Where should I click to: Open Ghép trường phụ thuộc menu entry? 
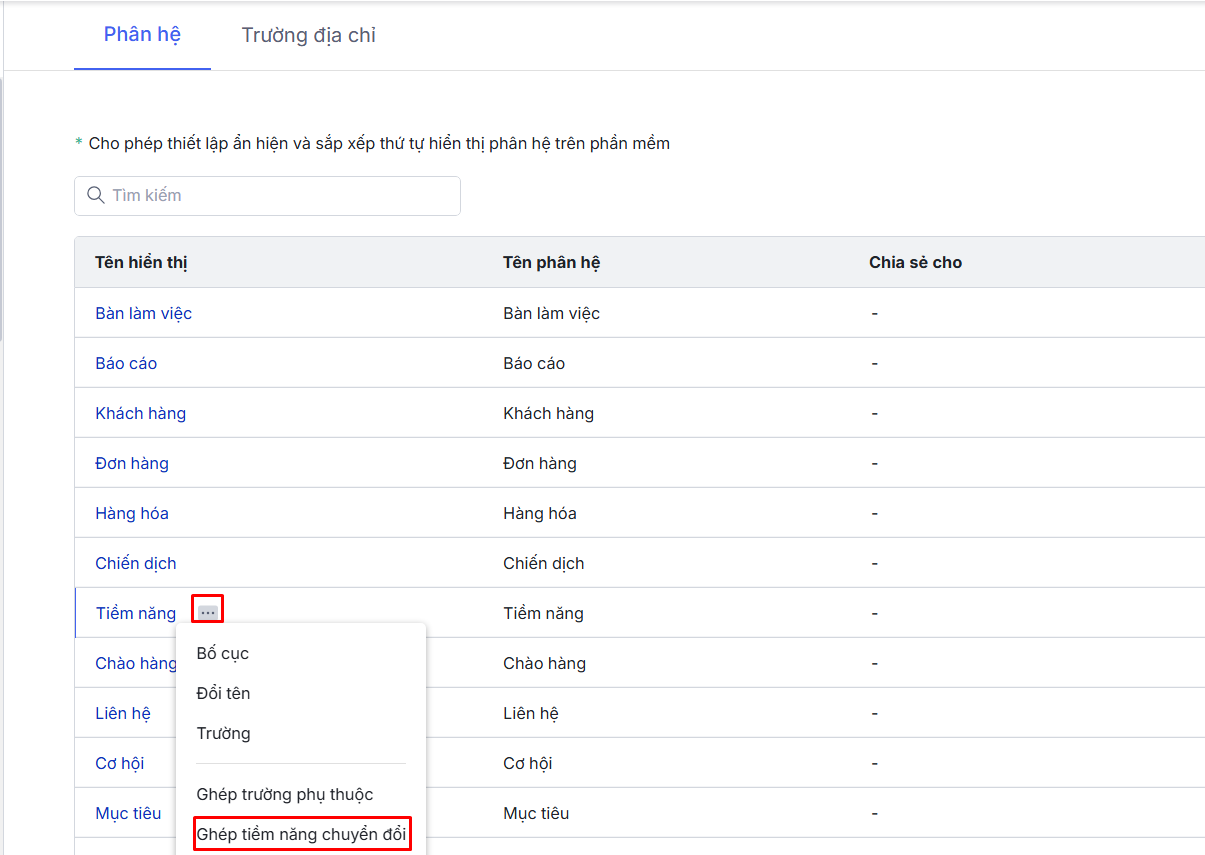(285, 794)
